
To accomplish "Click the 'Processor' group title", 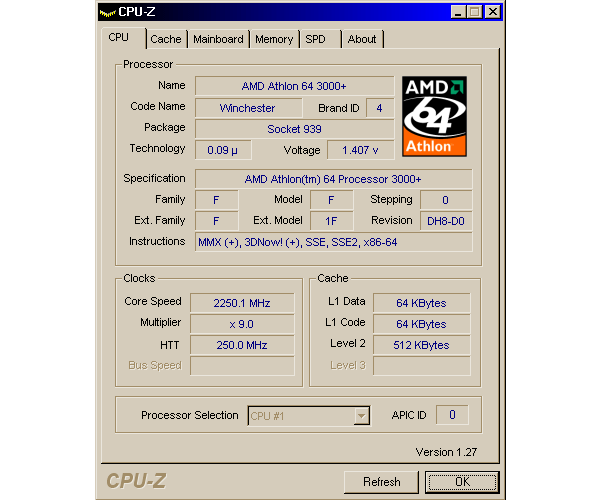I will (x=148, y=64).
